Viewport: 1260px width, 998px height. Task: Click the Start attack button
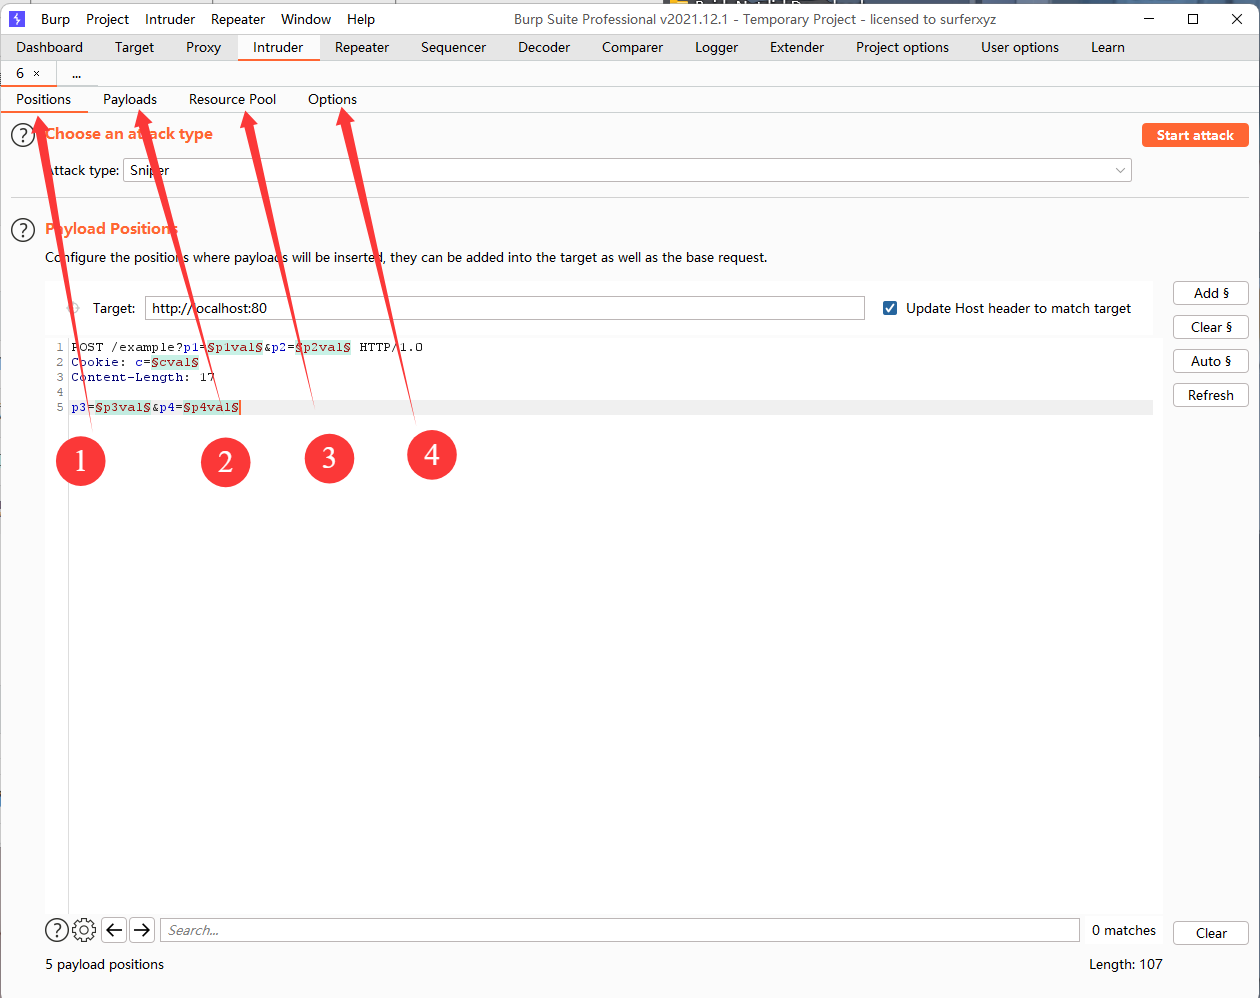pos(1195,135)
